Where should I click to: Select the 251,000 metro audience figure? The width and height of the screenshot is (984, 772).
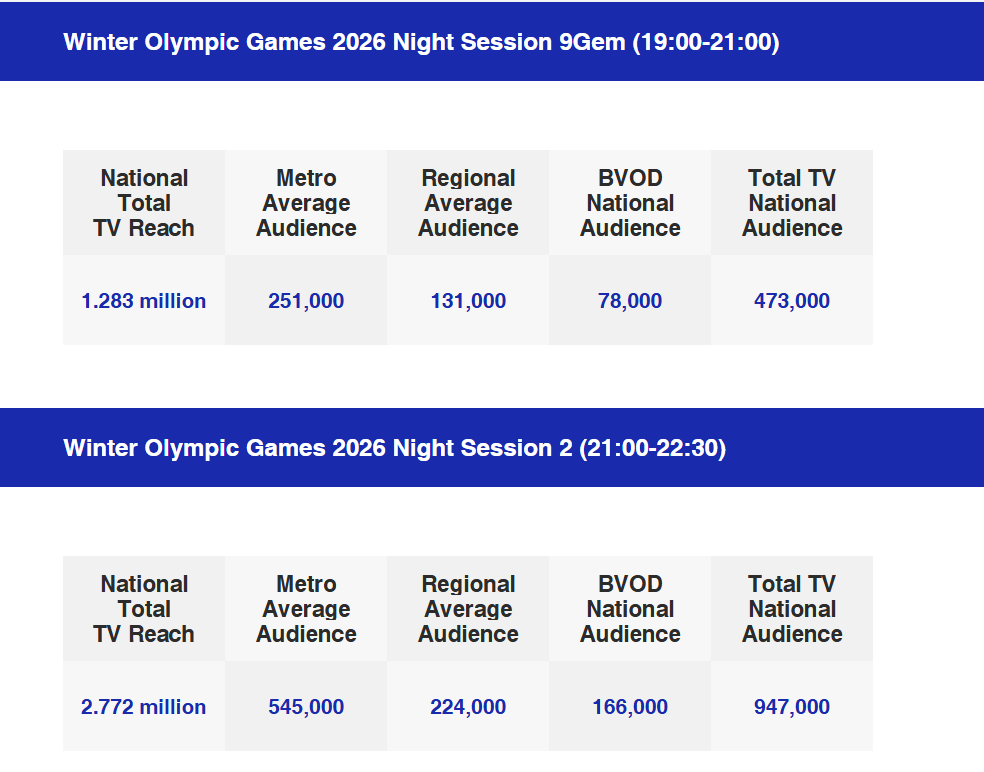[306, 301]
